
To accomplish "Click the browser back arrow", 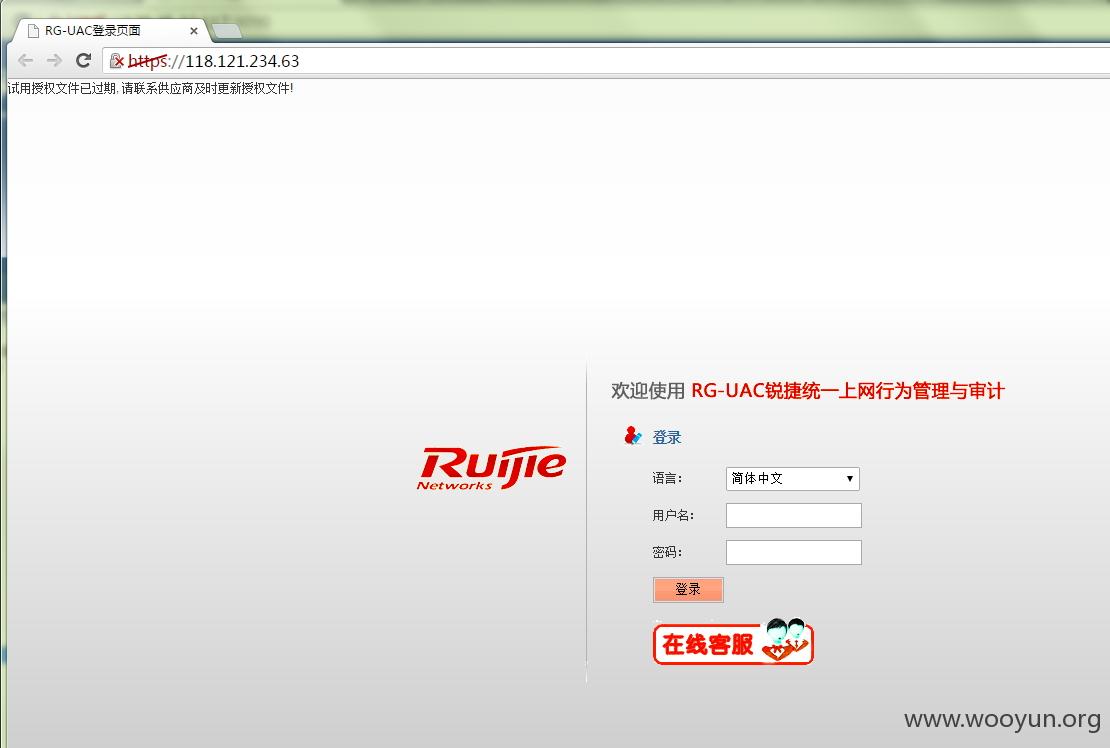I will tap(25, 61).
